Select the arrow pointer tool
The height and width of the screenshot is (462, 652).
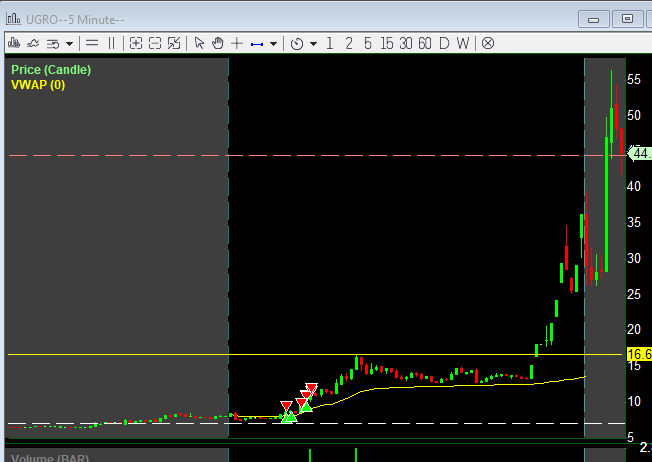tap(199, 43)
